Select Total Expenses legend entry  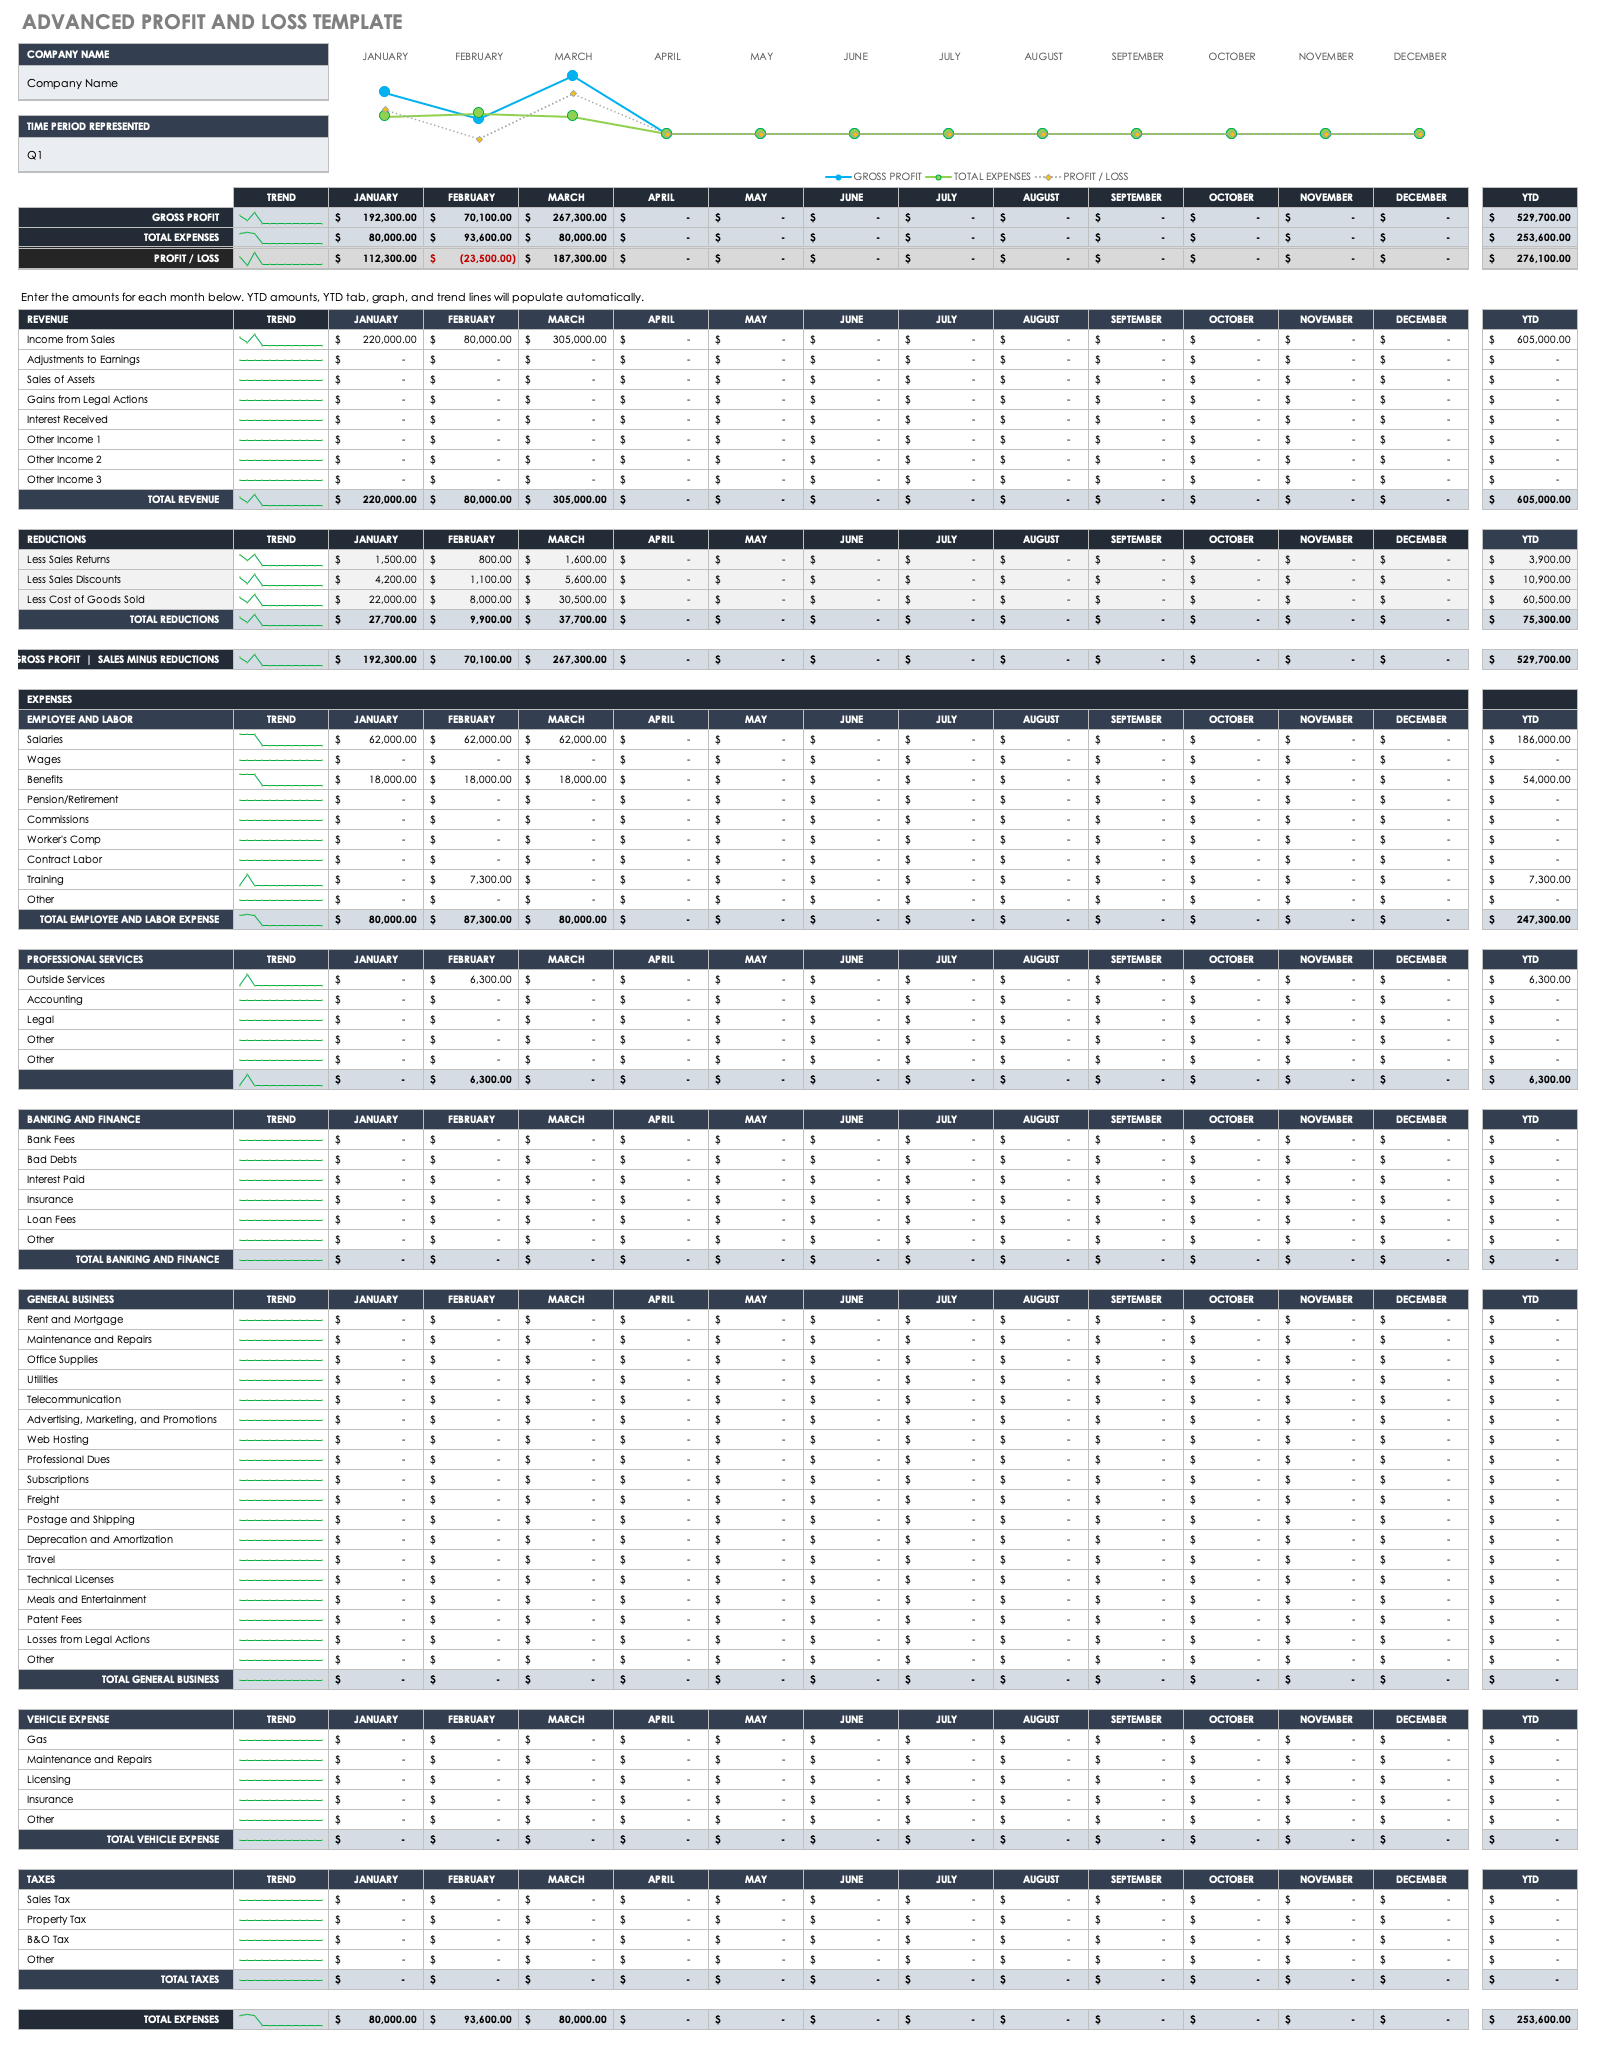pos(978,176)
